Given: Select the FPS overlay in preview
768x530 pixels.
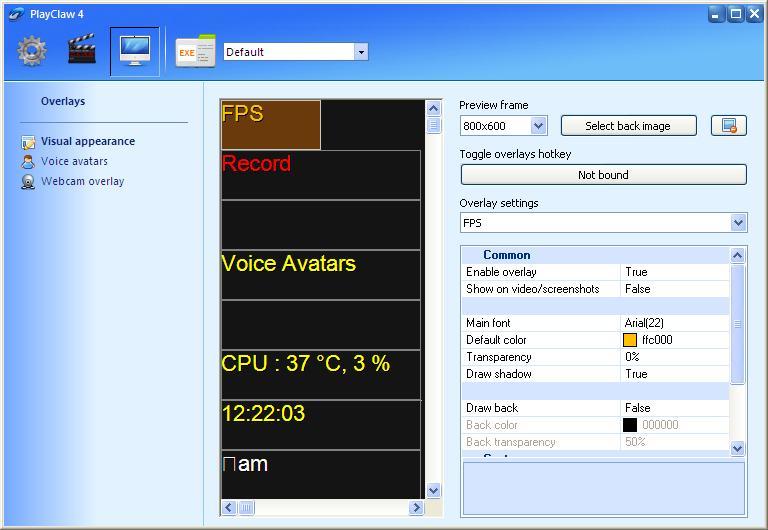Looking at the screenshot, I should point(271,125).
